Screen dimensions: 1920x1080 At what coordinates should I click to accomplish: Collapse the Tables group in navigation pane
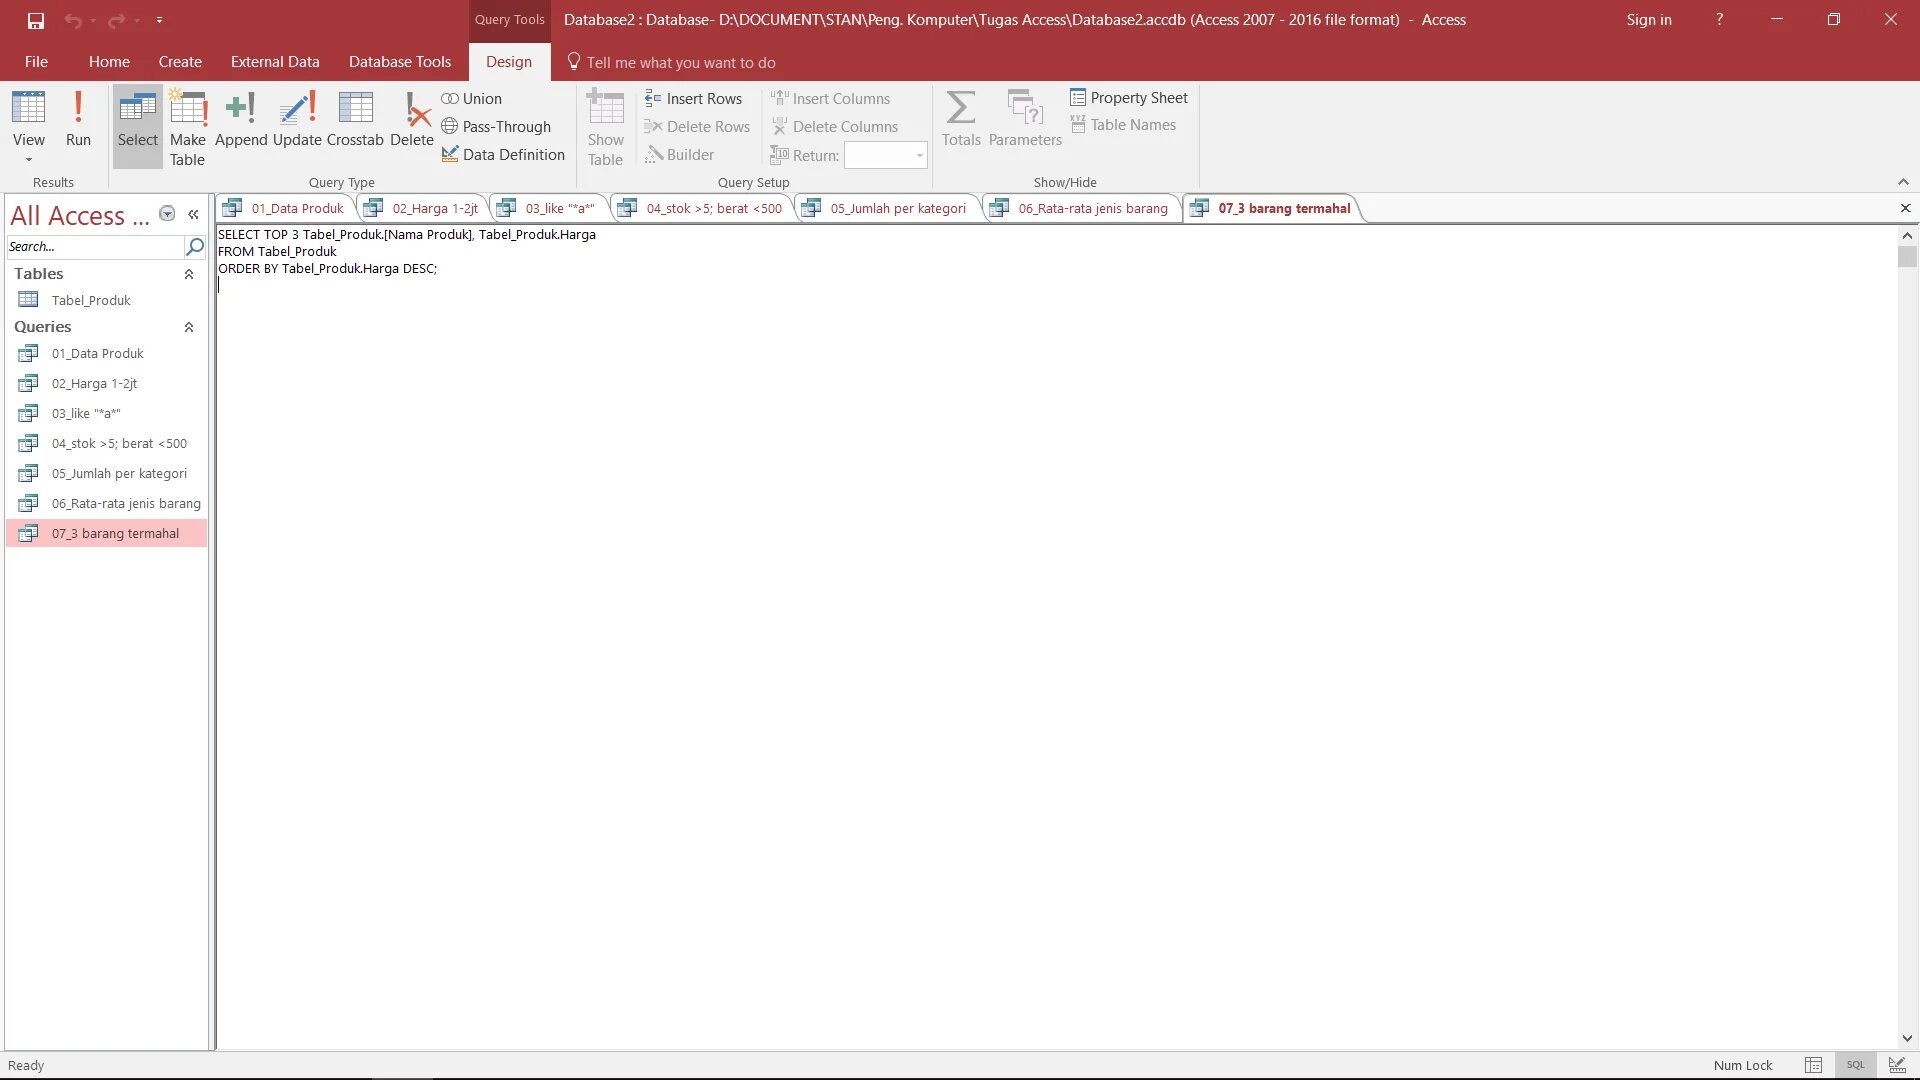(189, 274)
